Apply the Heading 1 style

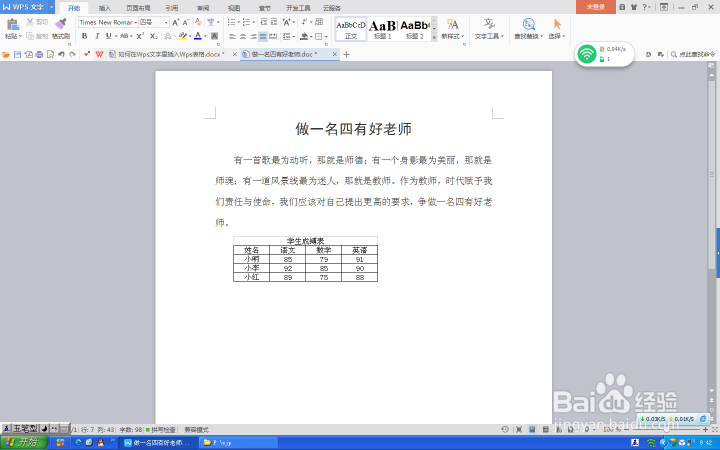click(382, 29)
